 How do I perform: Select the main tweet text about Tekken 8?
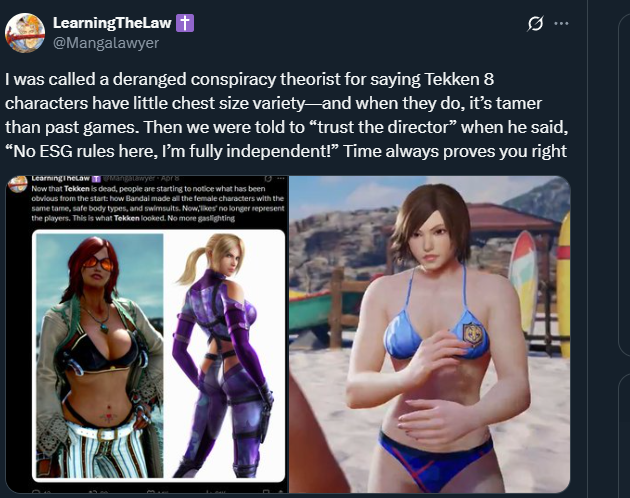286,115
